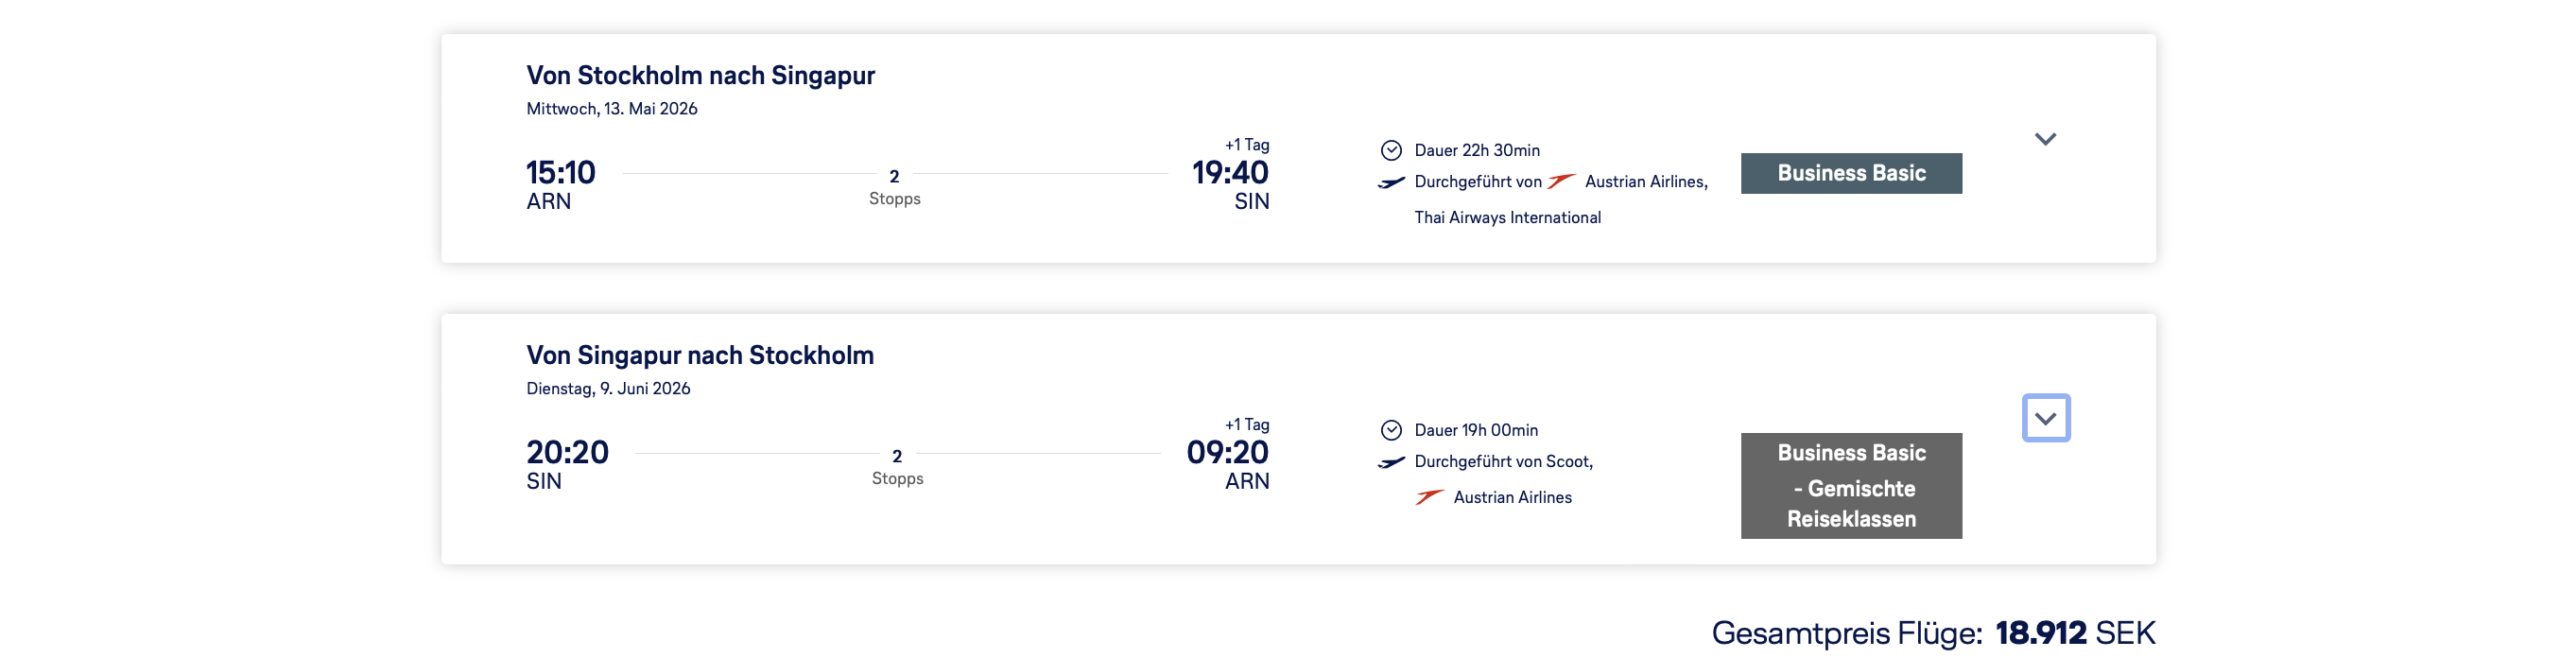Click the clock icon beside Dauer 22h 30min
Screen dimensions: 2560x658
coord(1391,151)
